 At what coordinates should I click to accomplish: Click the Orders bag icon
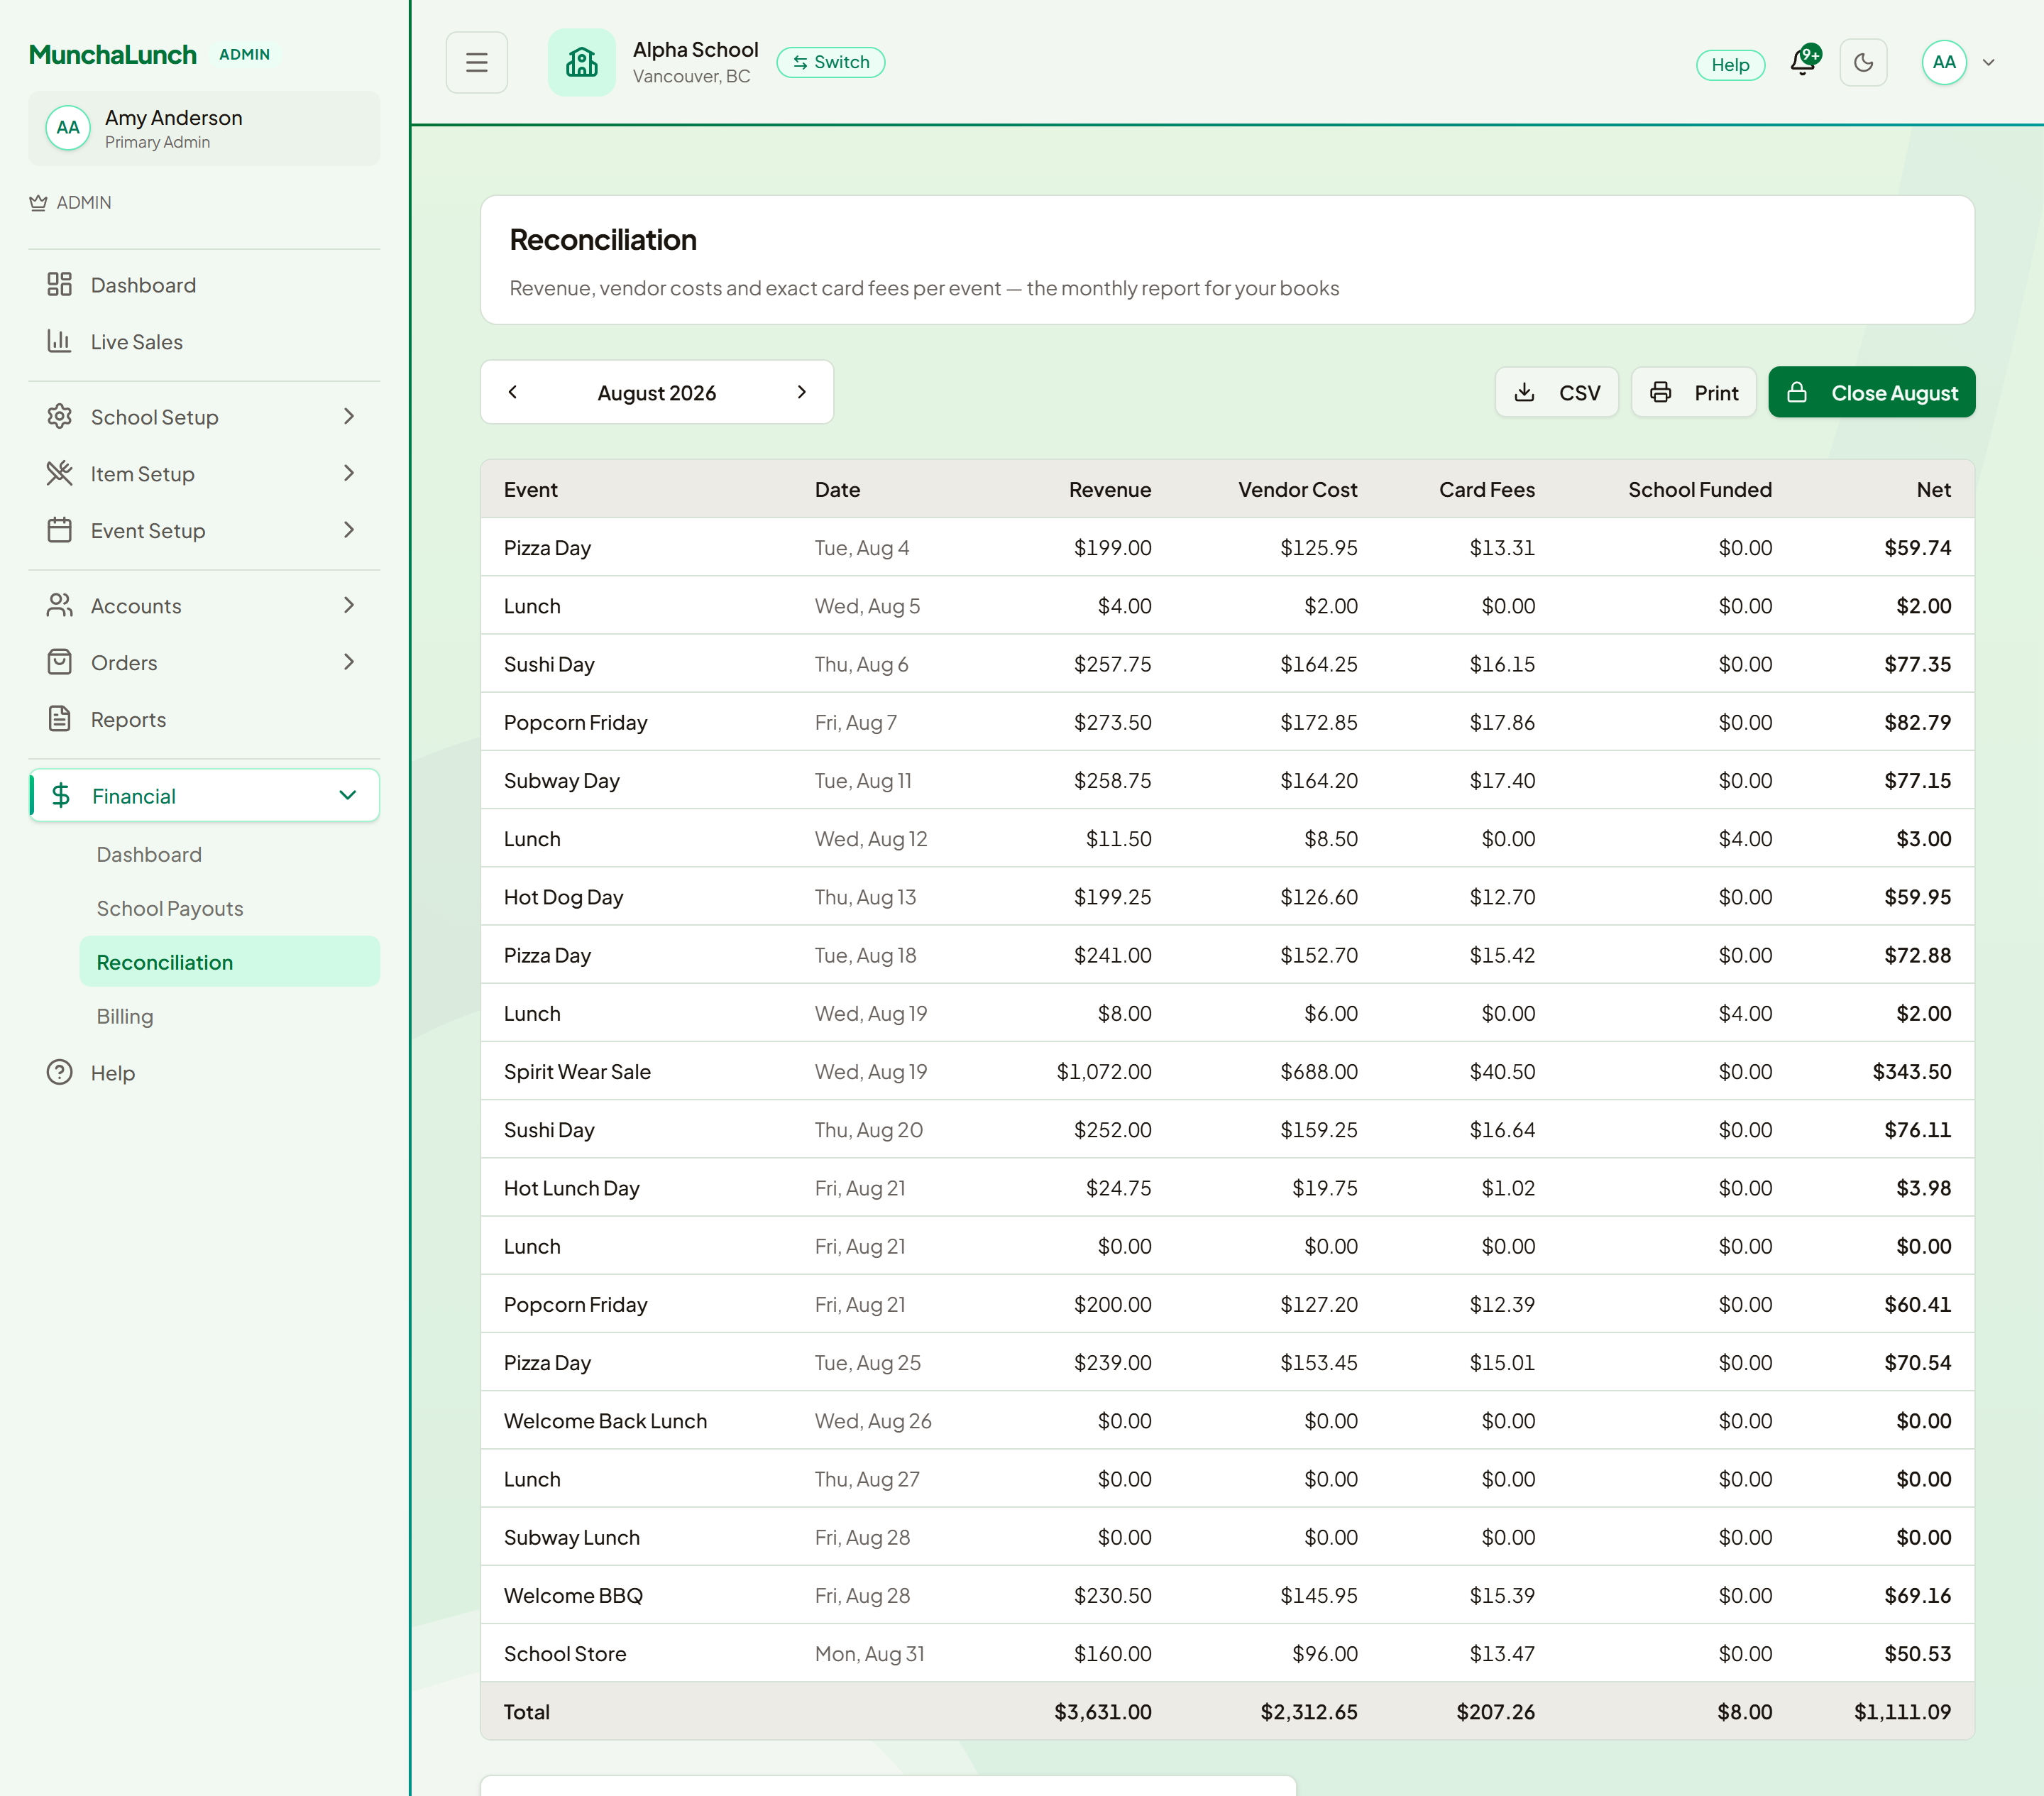pos(59,662)
